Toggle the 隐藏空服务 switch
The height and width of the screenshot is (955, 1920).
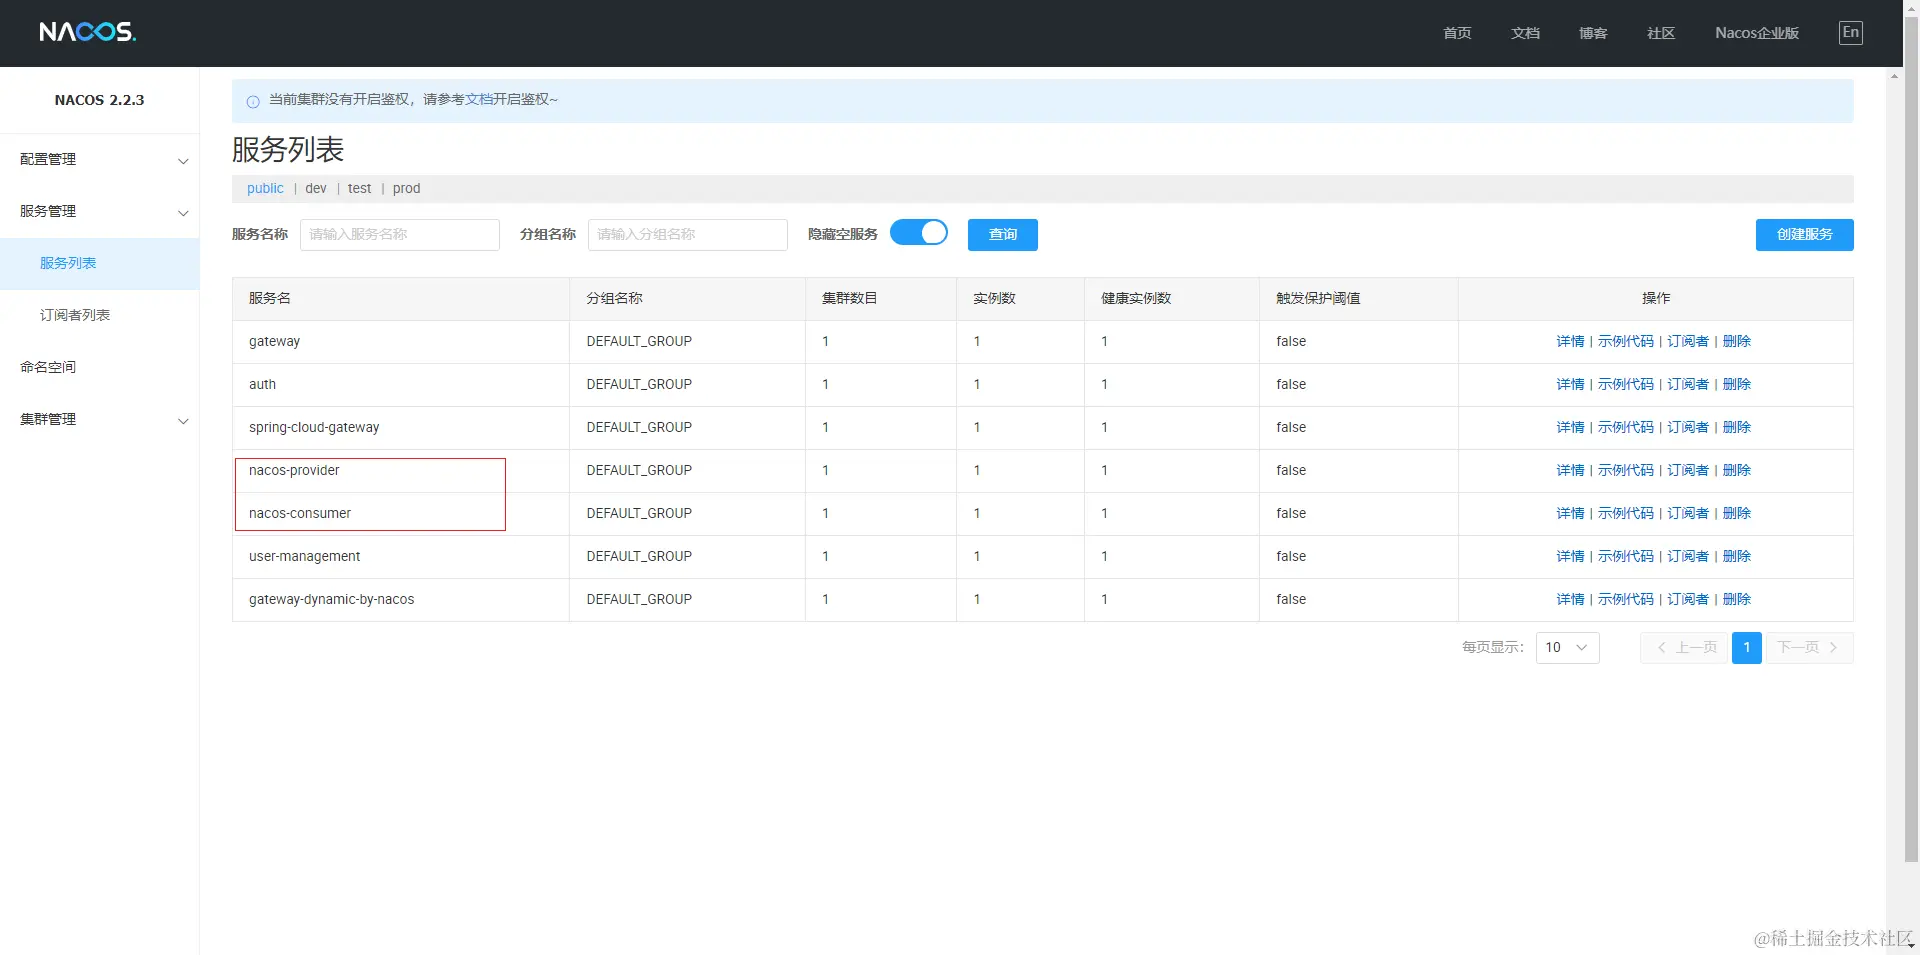point(919,233)
